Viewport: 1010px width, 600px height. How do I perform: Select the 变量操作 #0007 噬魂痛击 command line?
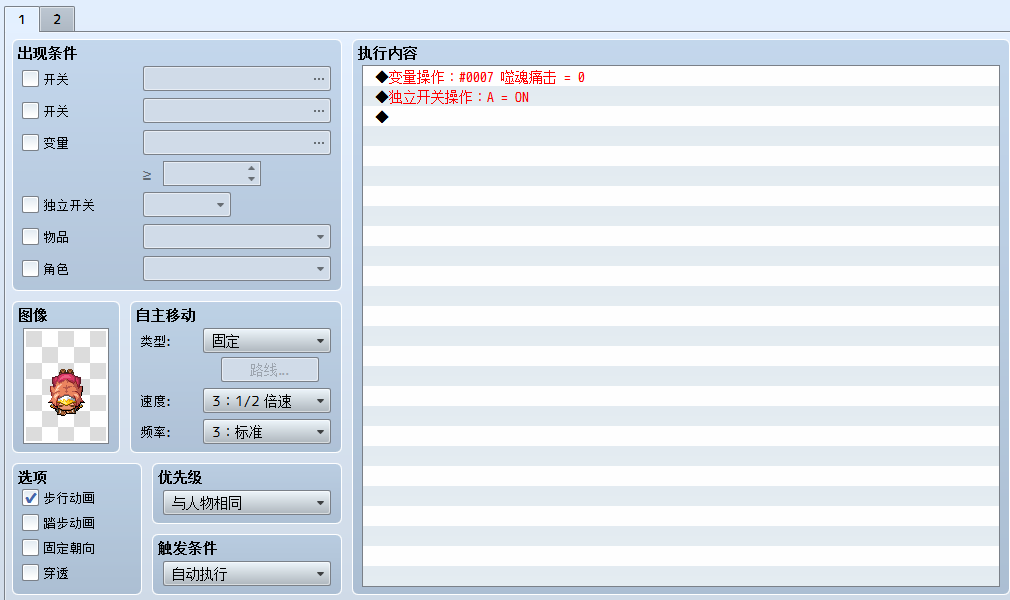pos(681,77)
